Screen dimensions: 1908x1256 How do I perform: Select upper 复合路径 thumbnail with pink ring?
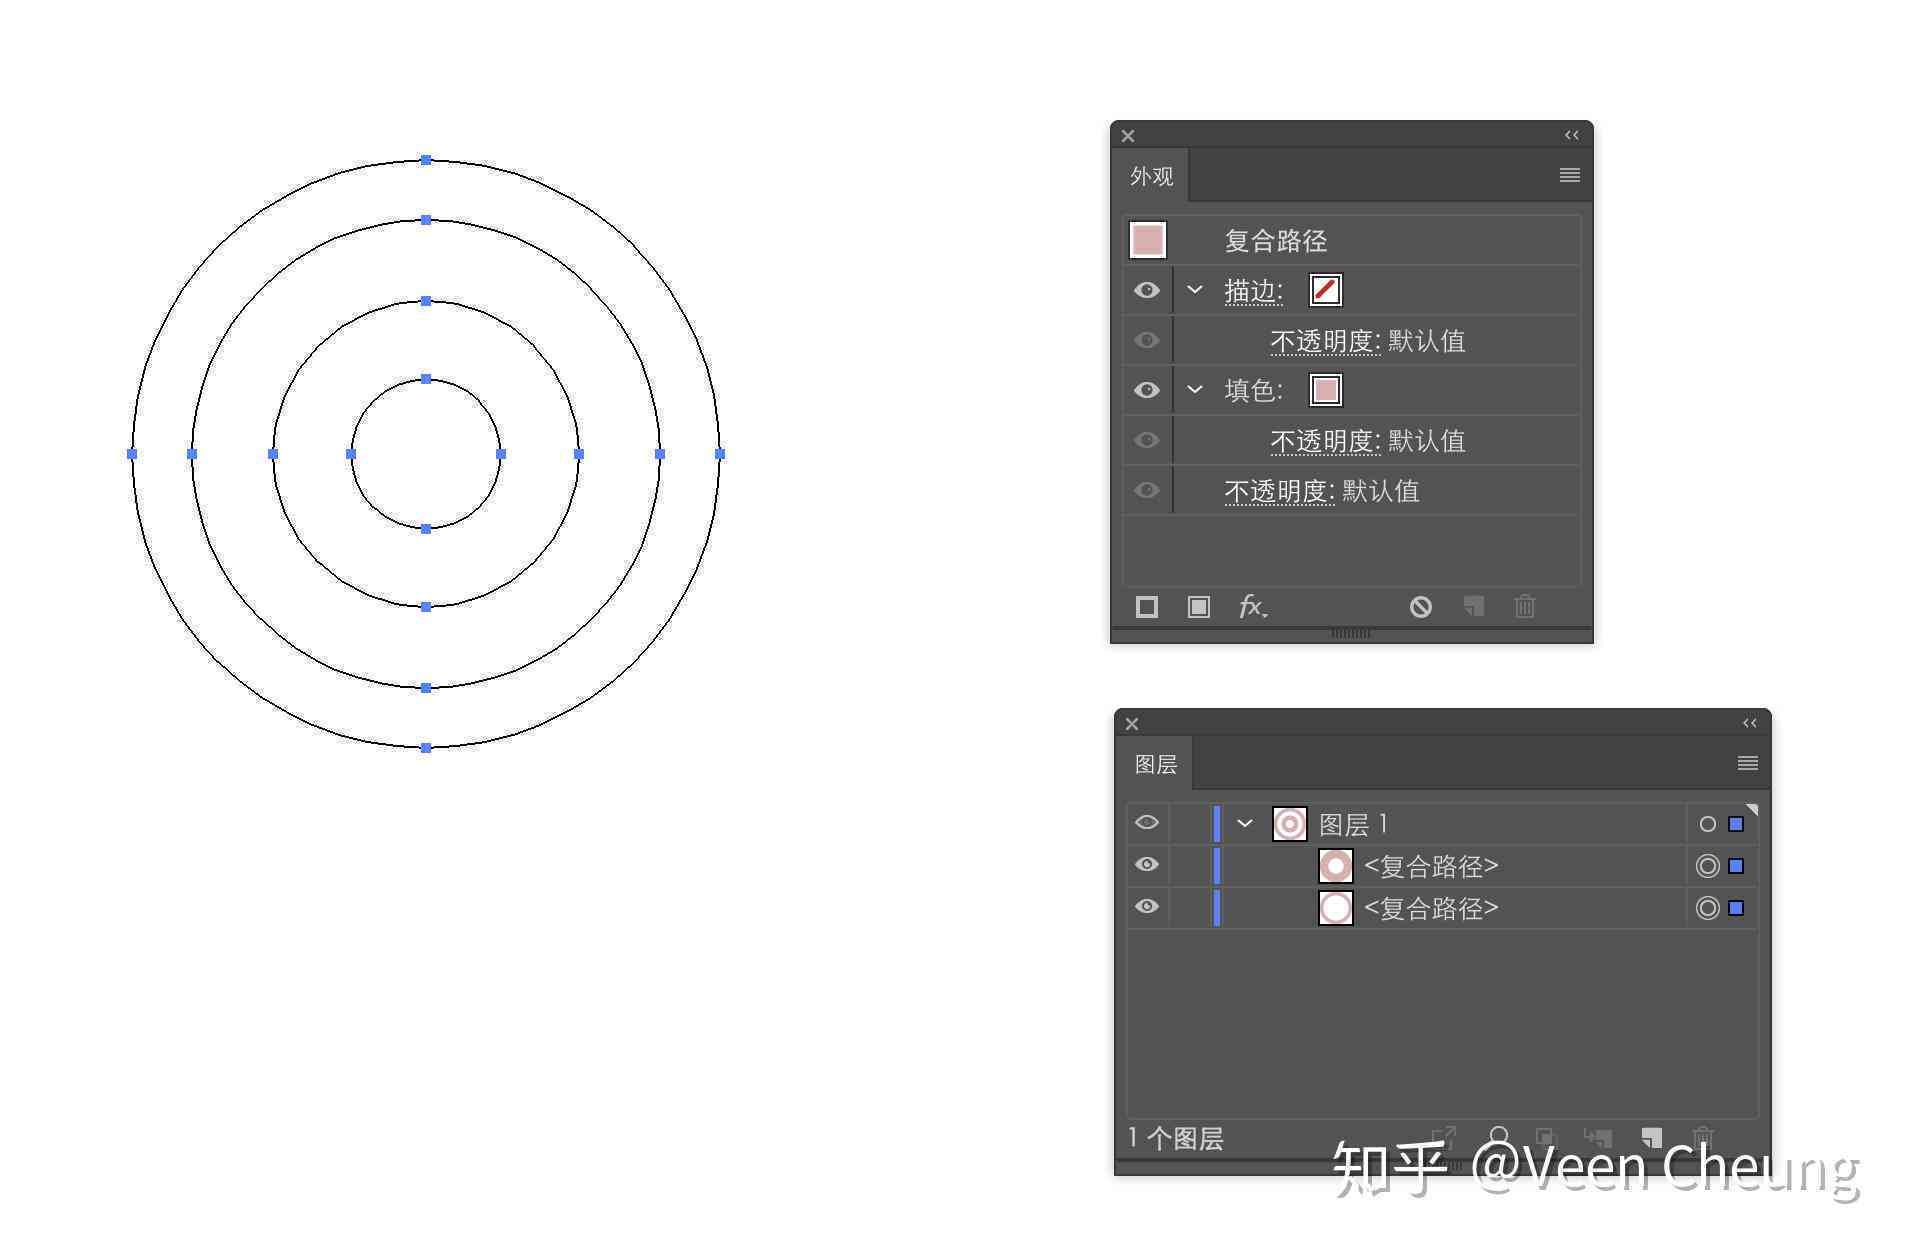(1336, 866)
